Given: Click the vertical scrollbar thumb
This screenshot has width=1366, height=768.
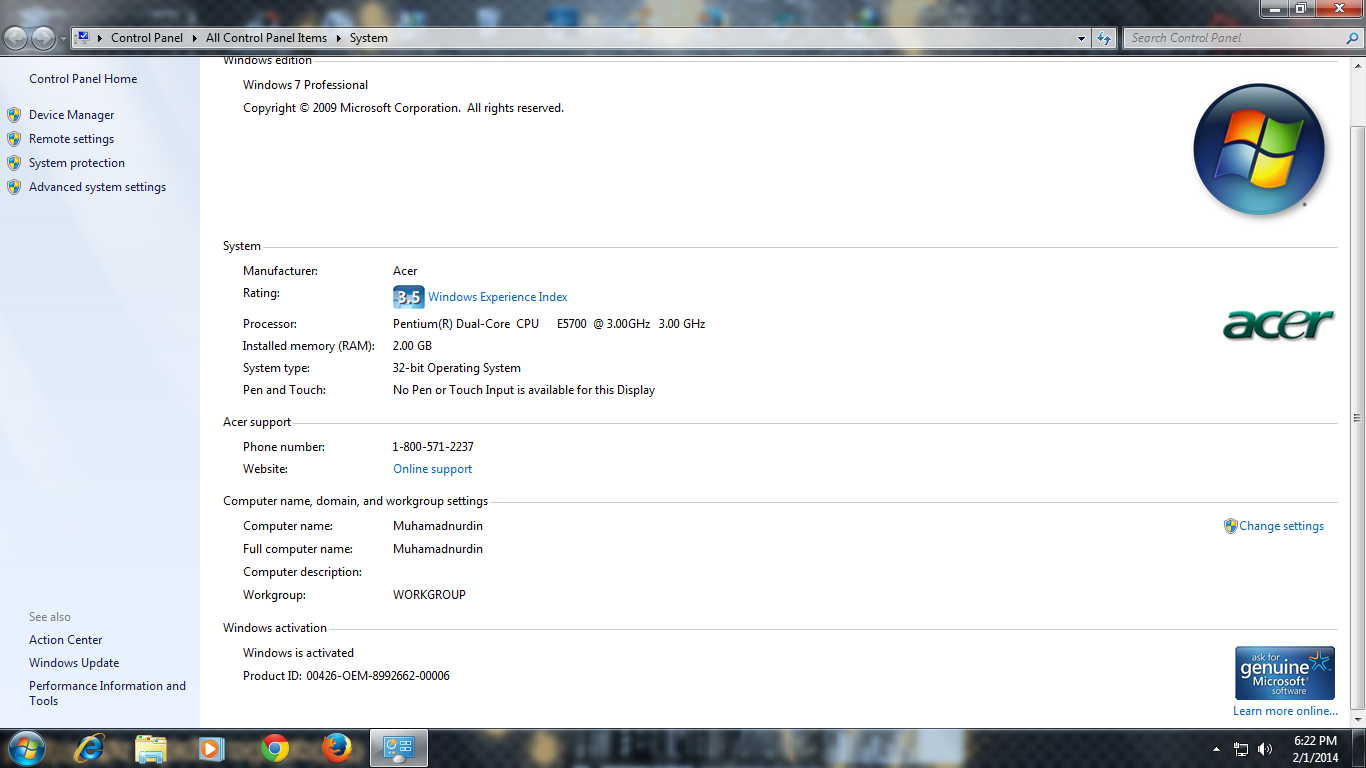Looking at the screenshot, I should point(1357,417).
